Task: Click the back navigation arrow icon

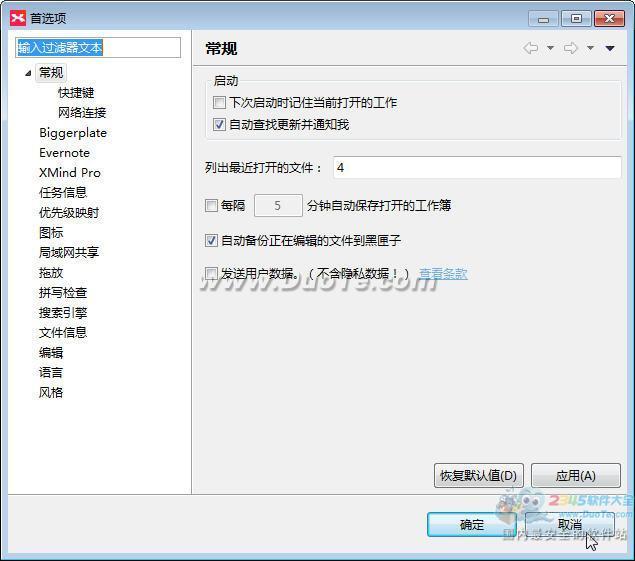Action: coord(531,48)
